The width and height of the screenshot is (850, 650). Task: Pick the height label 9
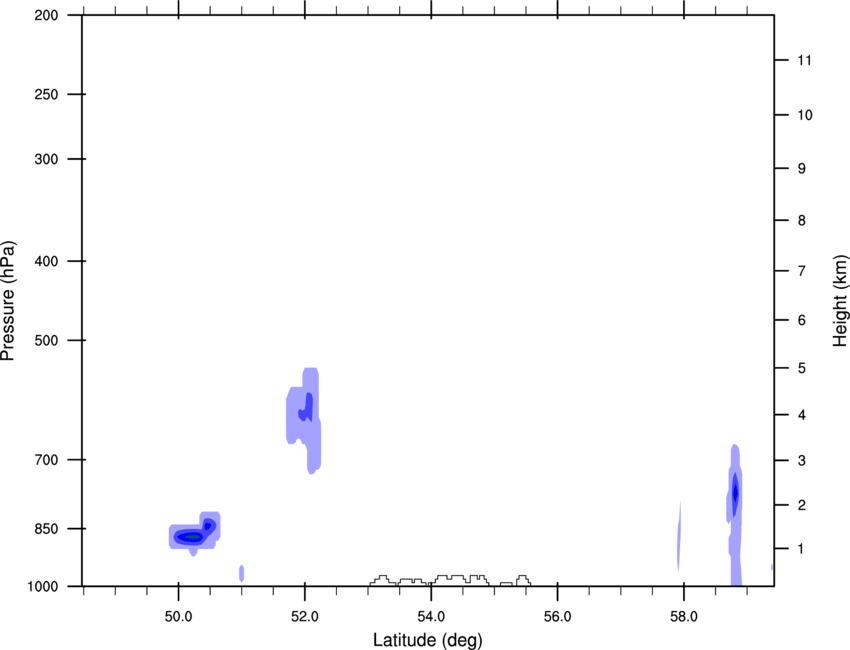coord(801,169)
